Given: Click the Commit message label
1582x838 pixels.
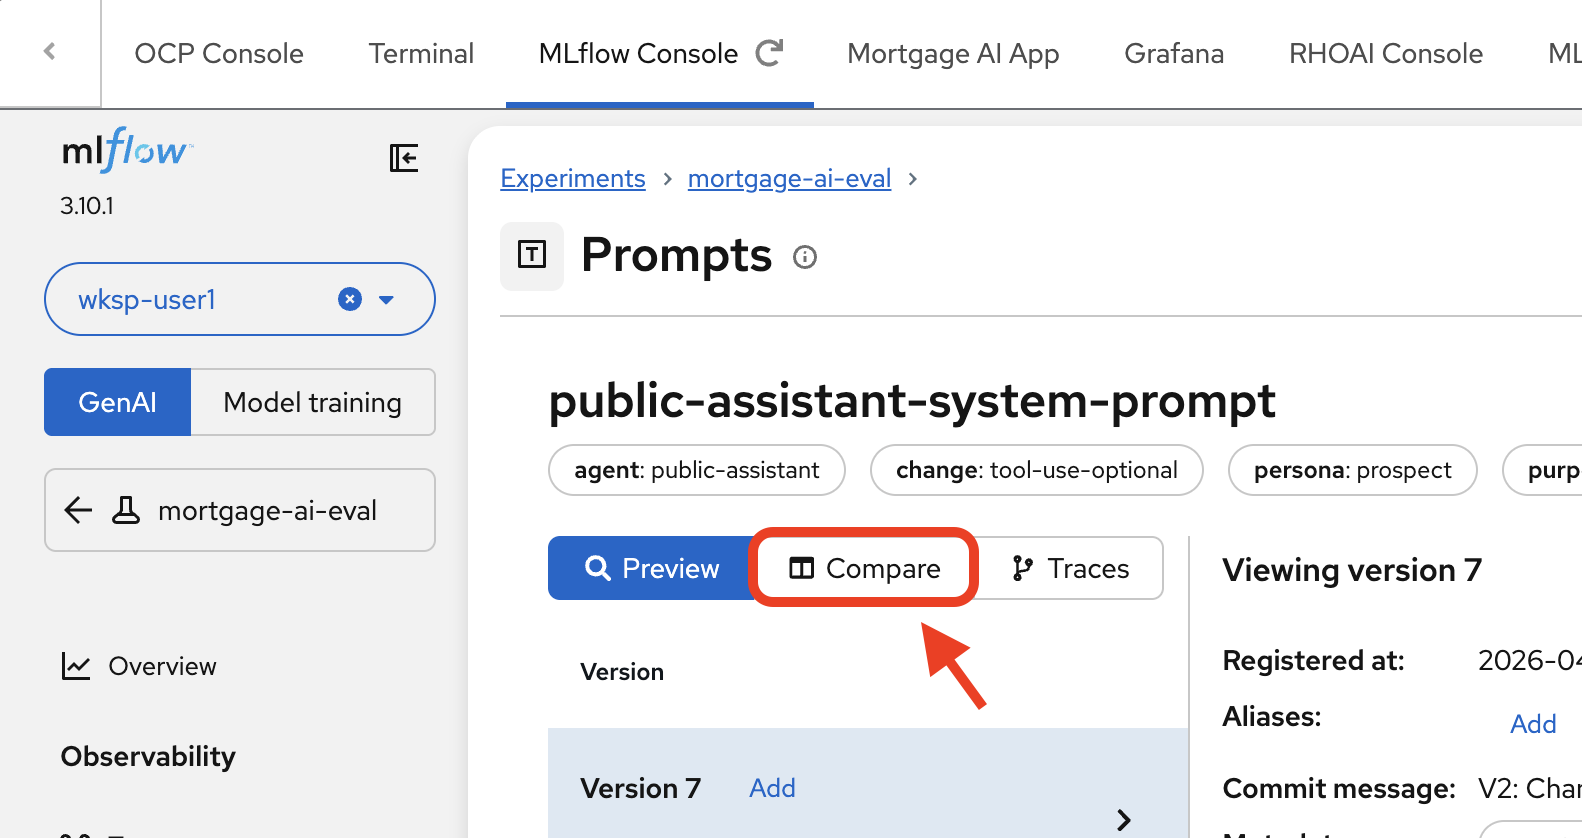Looking at the screenshot, I should 1339,788.
